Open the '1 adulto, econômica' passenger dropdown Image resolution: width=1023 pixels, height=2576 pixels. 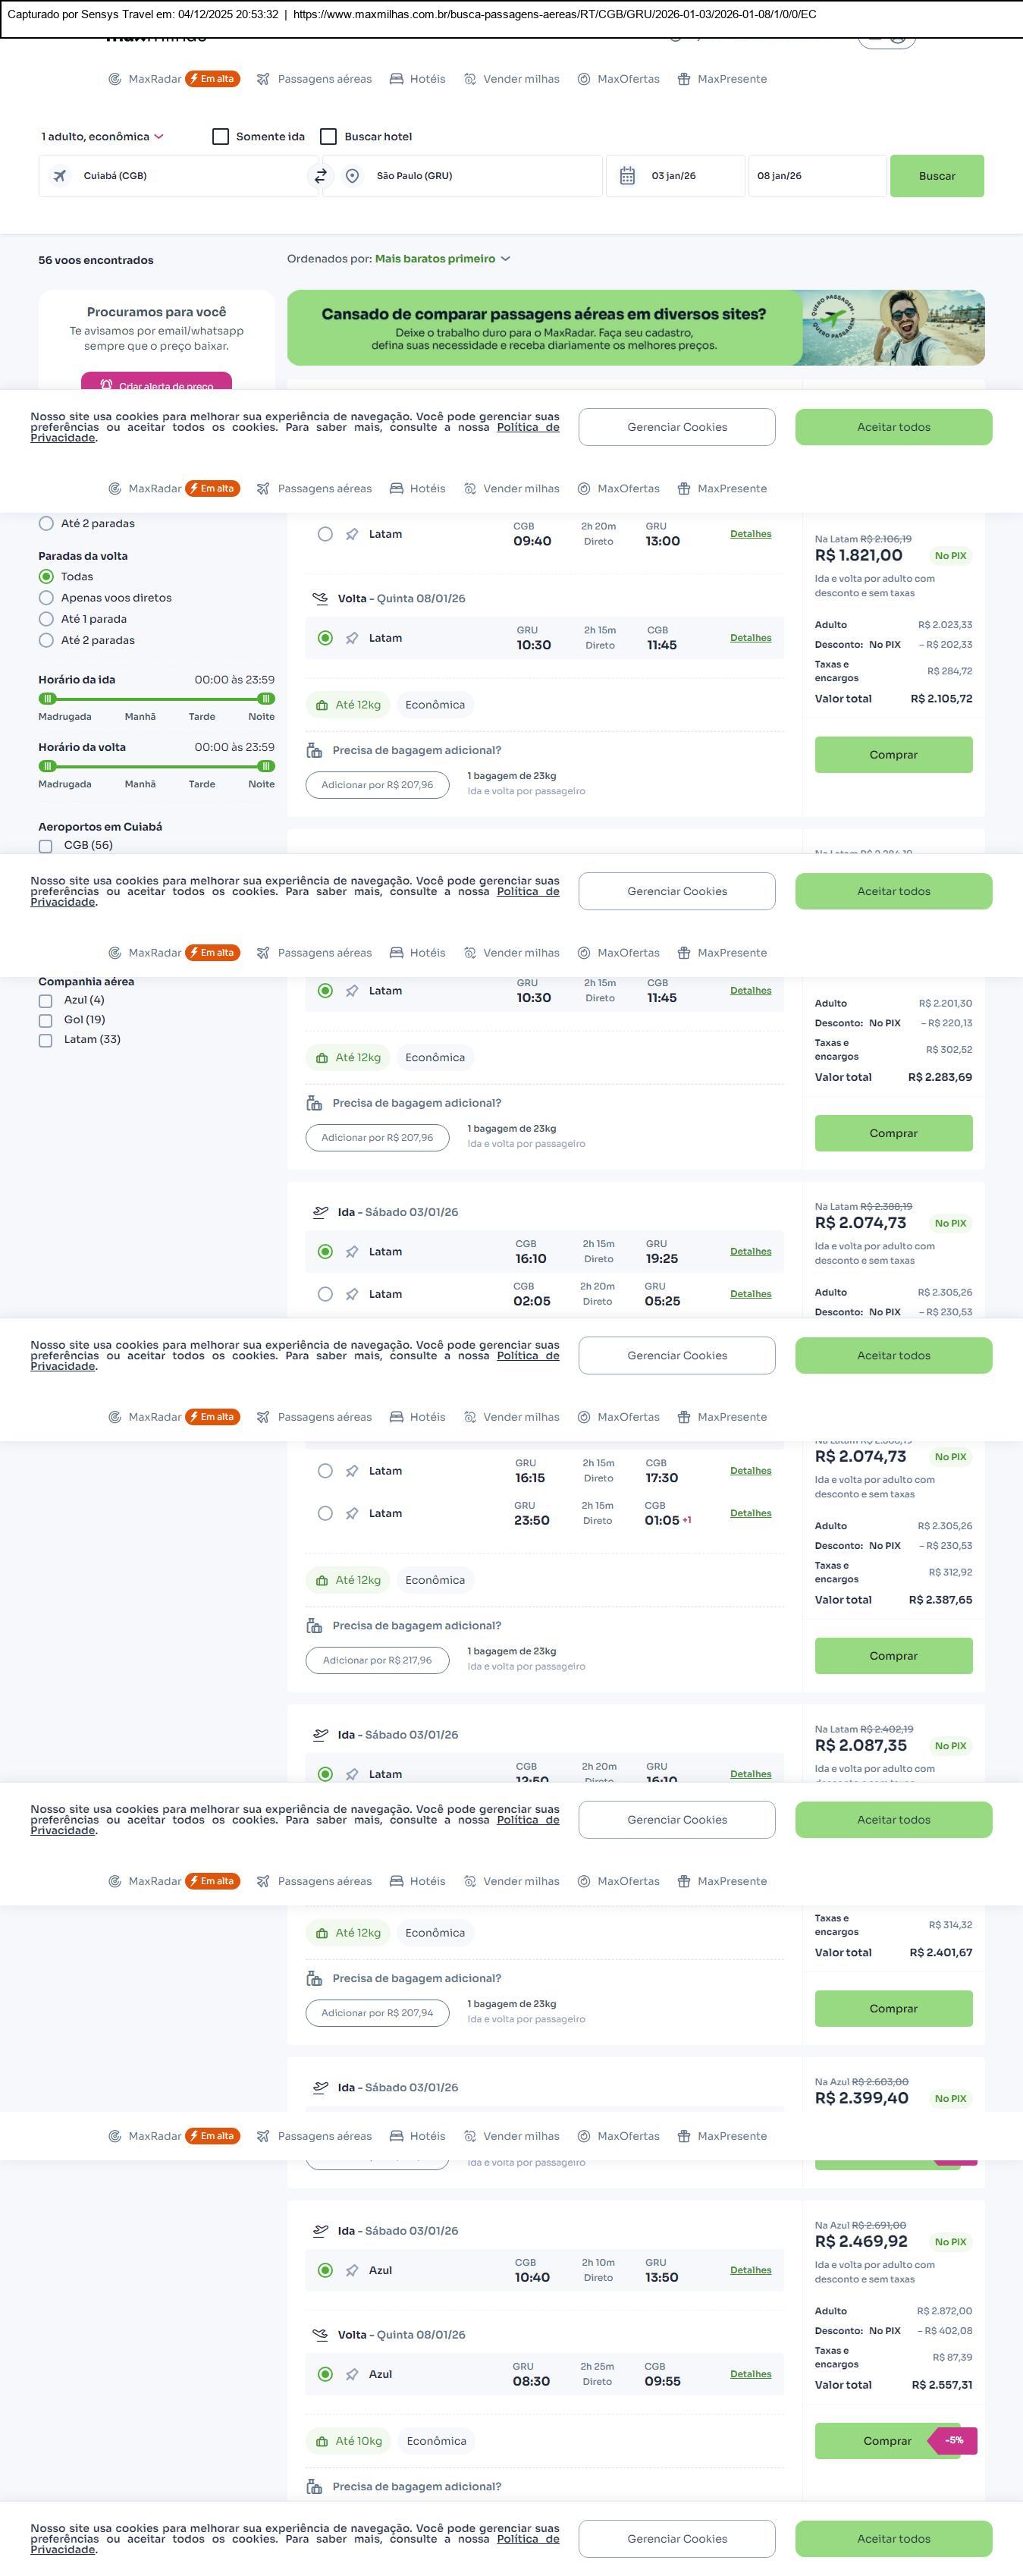[101, 137]
